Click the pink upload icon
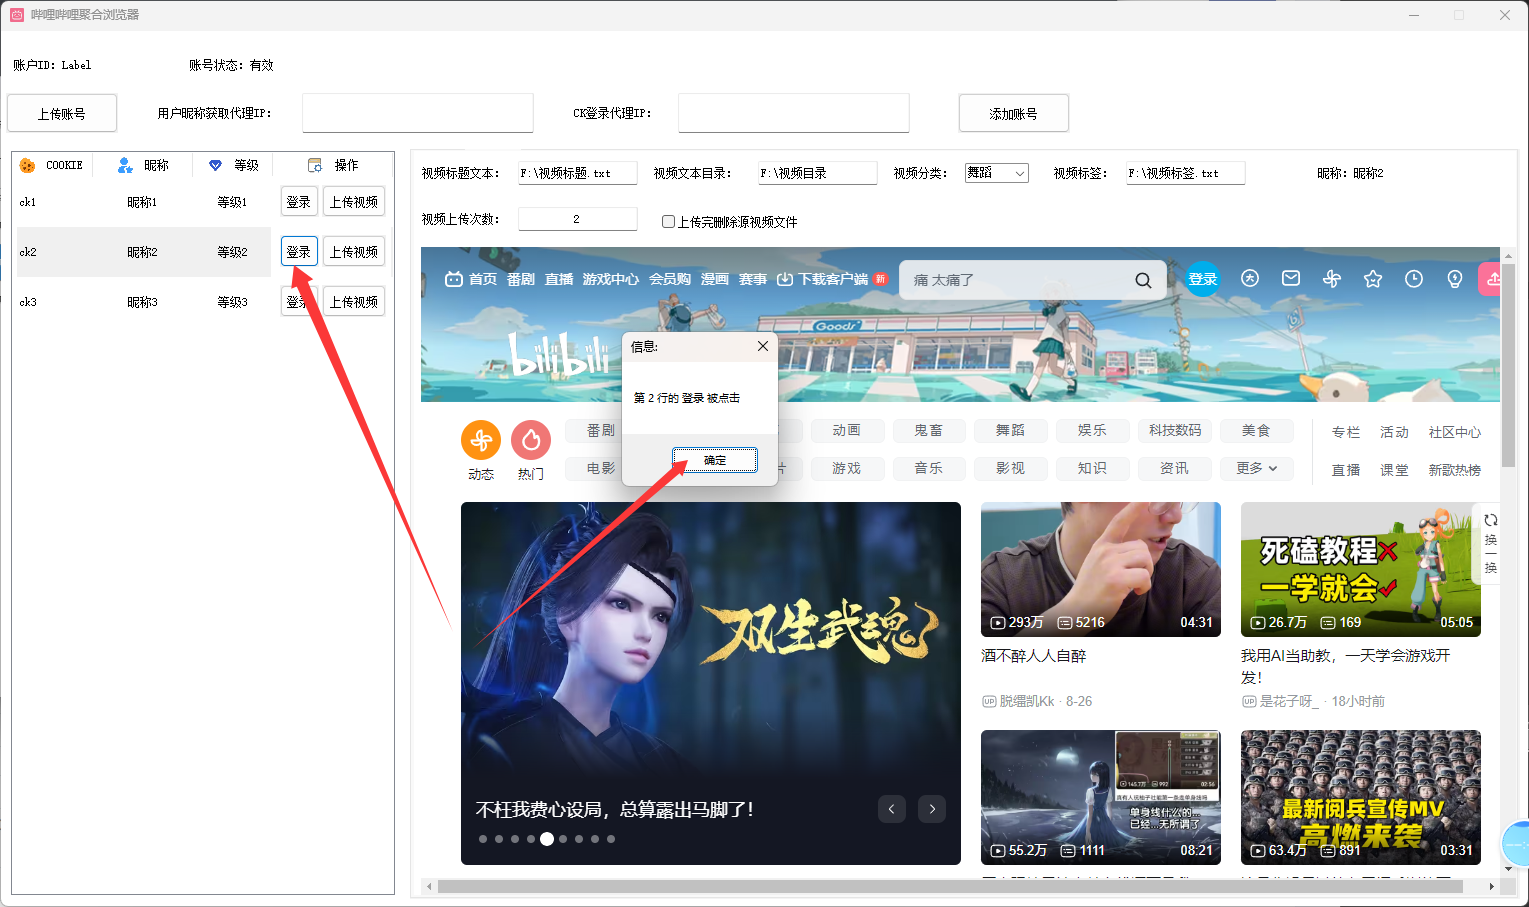The width and height of the screenshot is (1529, 907). click(x=1491, y=279)
